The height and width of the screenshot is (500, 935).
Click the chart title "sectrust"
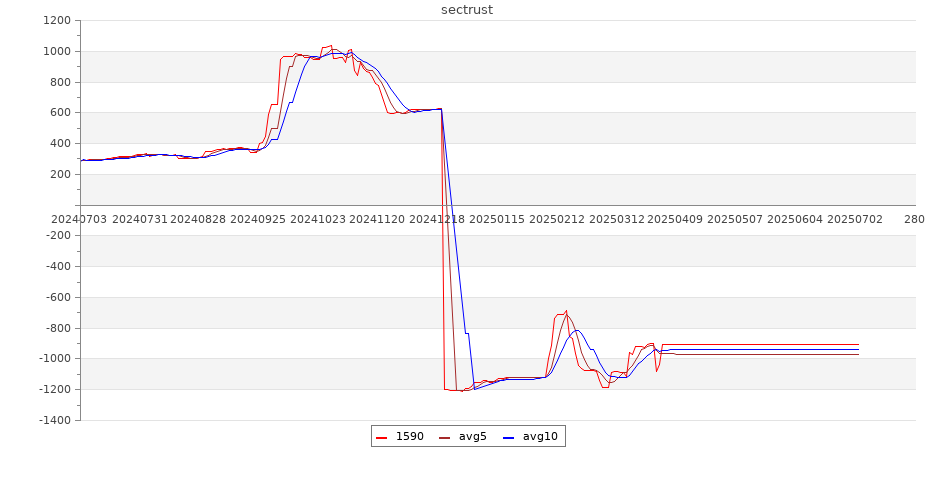click(x=467, y=10)
